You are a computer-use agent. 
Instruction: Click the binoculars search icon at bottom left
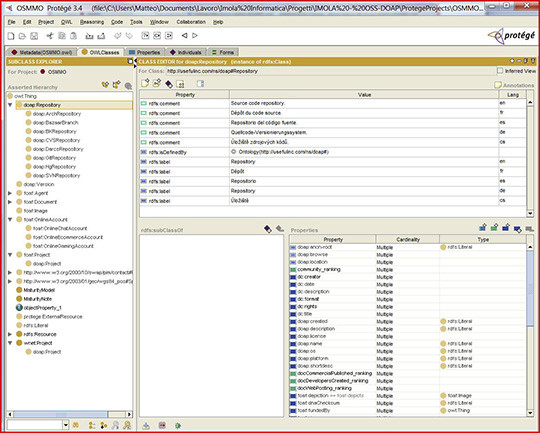(76, 426)
